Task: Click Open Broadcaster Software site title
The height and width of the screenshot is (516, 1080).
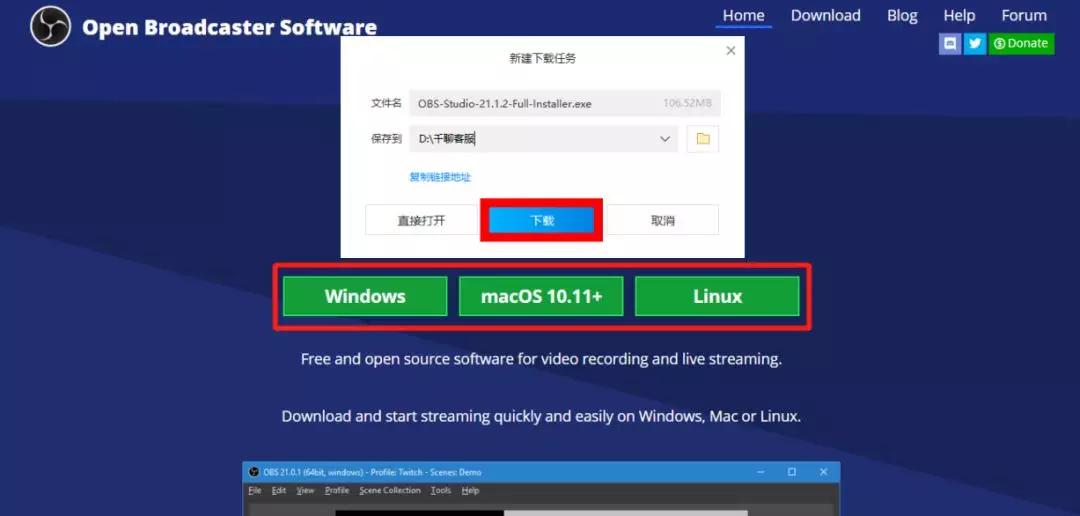Action: coord(229,27)
